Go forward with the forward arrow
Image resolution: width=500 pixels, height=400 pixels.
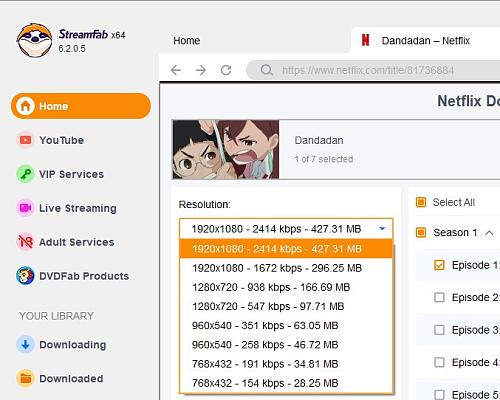pyautogui.click(x=201, y=70)
